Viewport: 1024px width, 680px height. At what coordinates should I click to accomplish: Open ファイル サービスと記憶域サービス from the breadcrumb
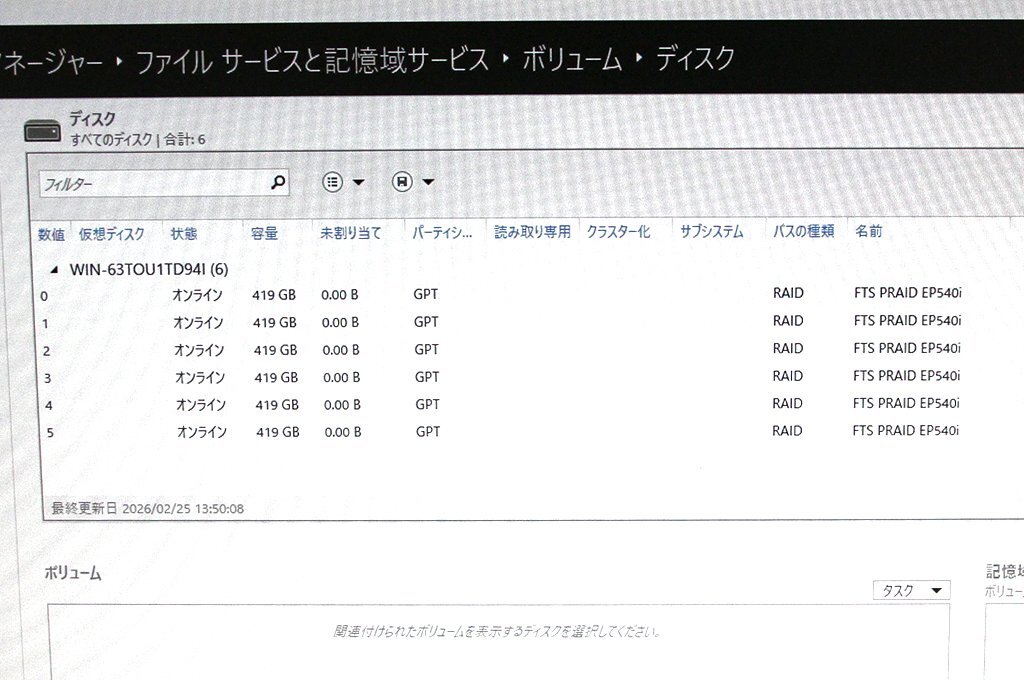point(311,59)
